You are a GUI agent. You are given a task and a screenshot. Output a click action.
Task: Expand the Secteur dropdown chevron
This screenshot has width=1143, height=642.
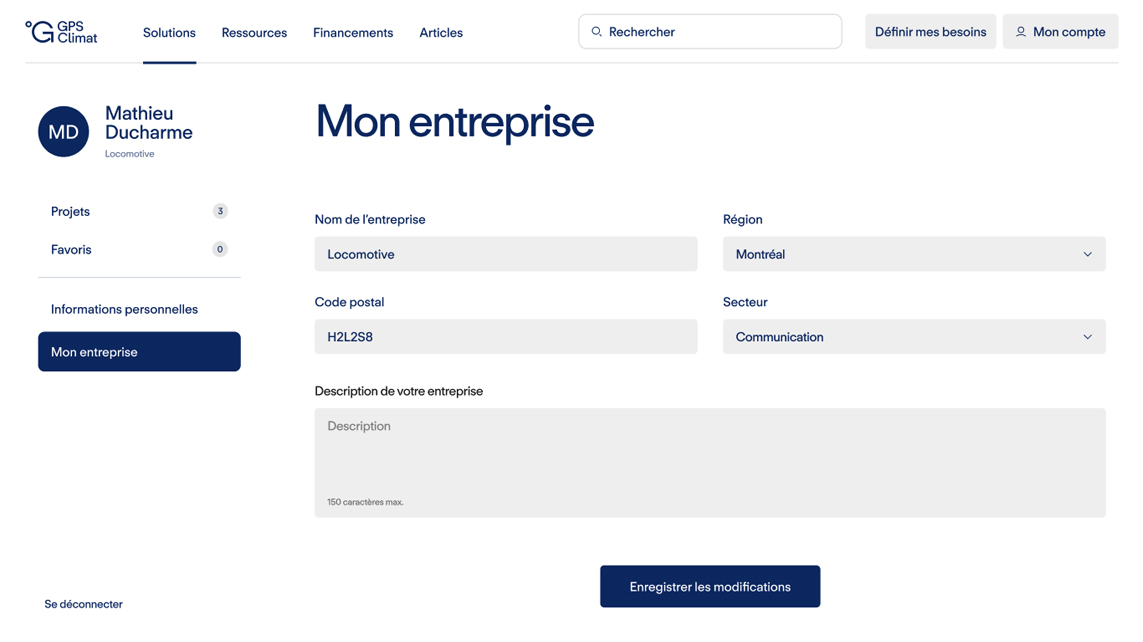(x=1087, y=337)
